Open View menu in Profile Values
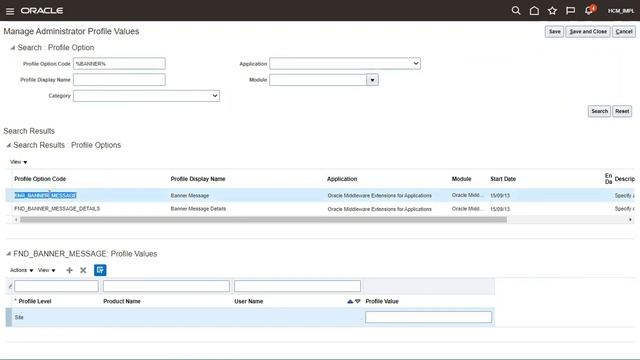The image size is (640, 360). 47,270
